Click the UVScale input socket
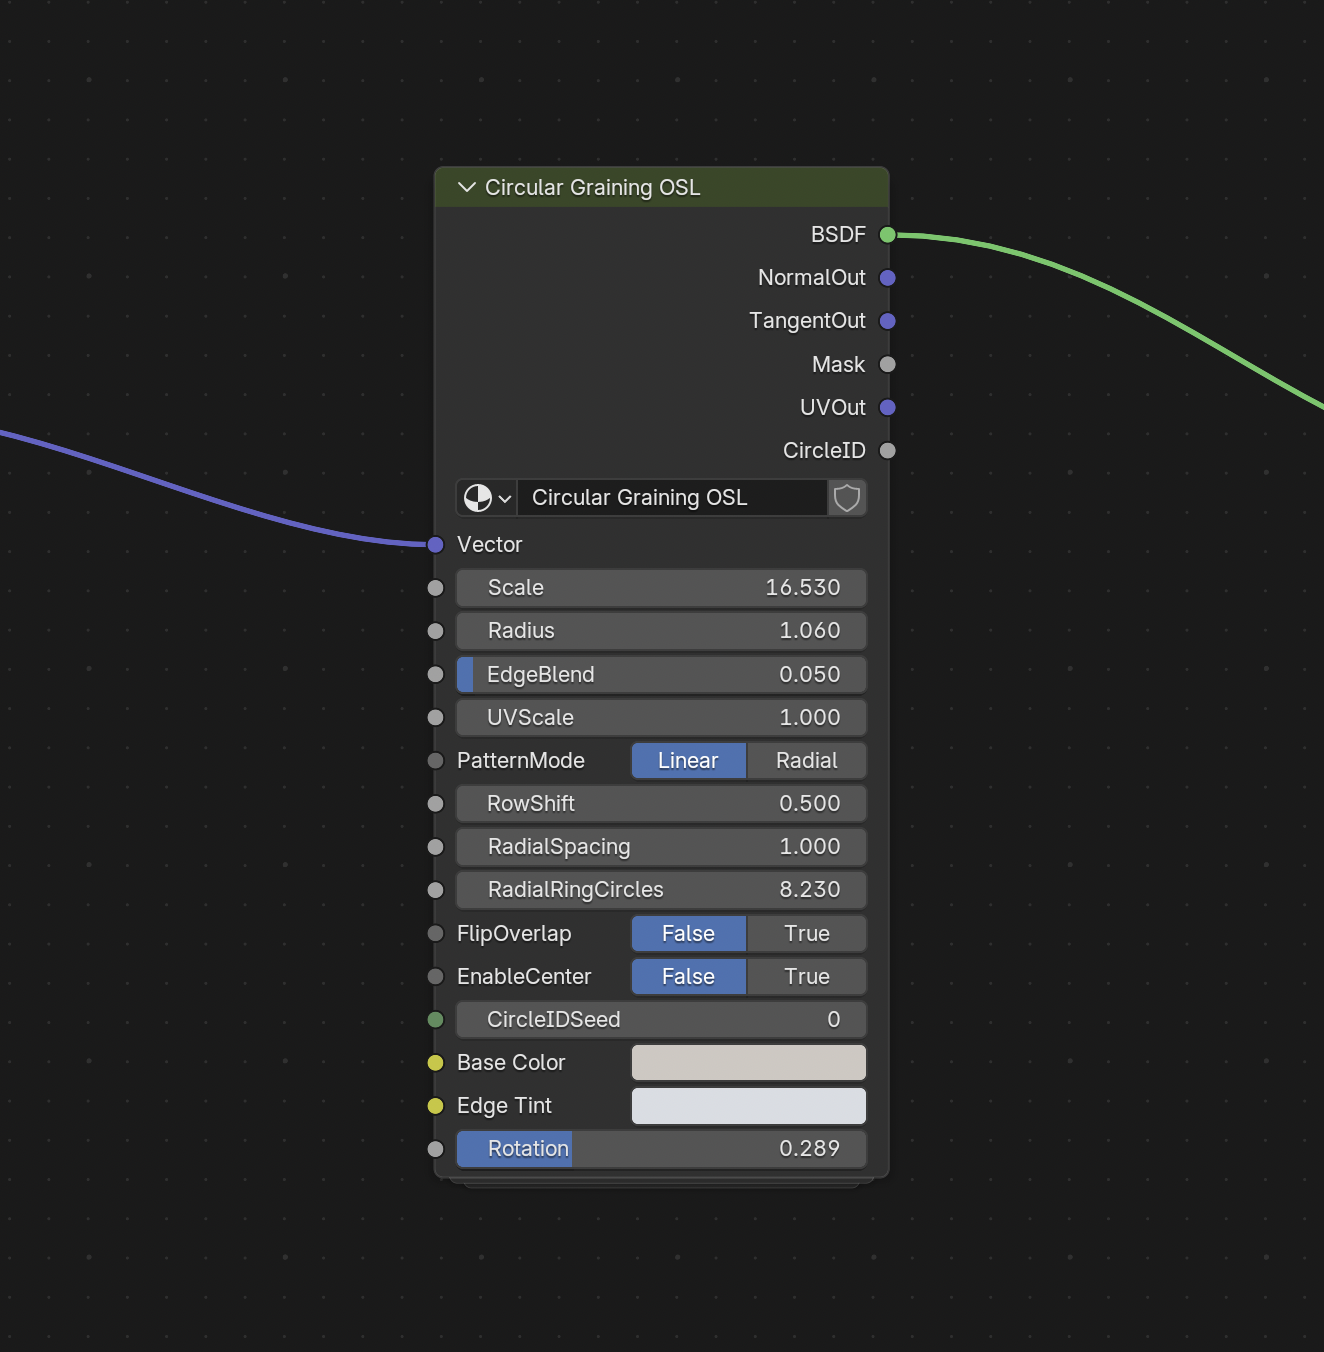 pyautogui.click(x=435, y=717)
